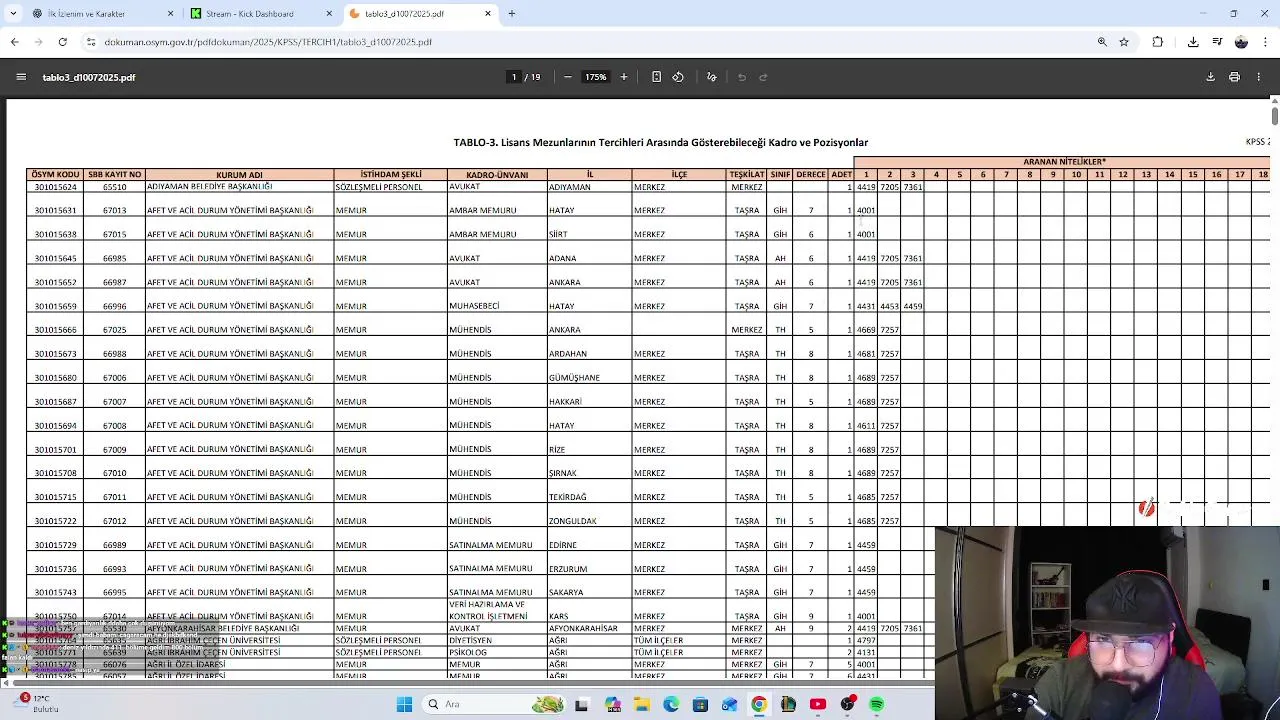Reload the current page
Screen dimensions: 1280x720
click(62, 42)
